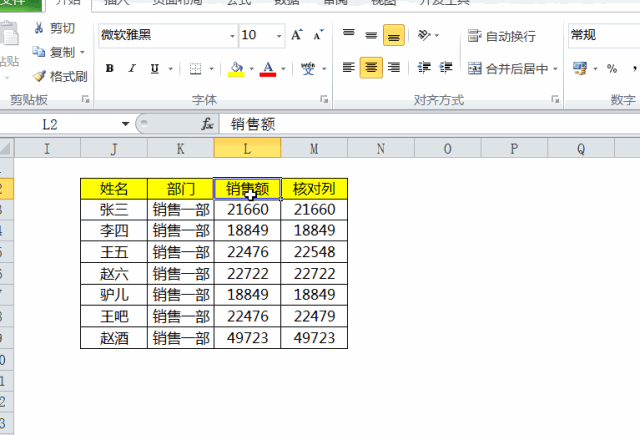Toggle Italic formatting
640x435 pixels.
[132, 68]
